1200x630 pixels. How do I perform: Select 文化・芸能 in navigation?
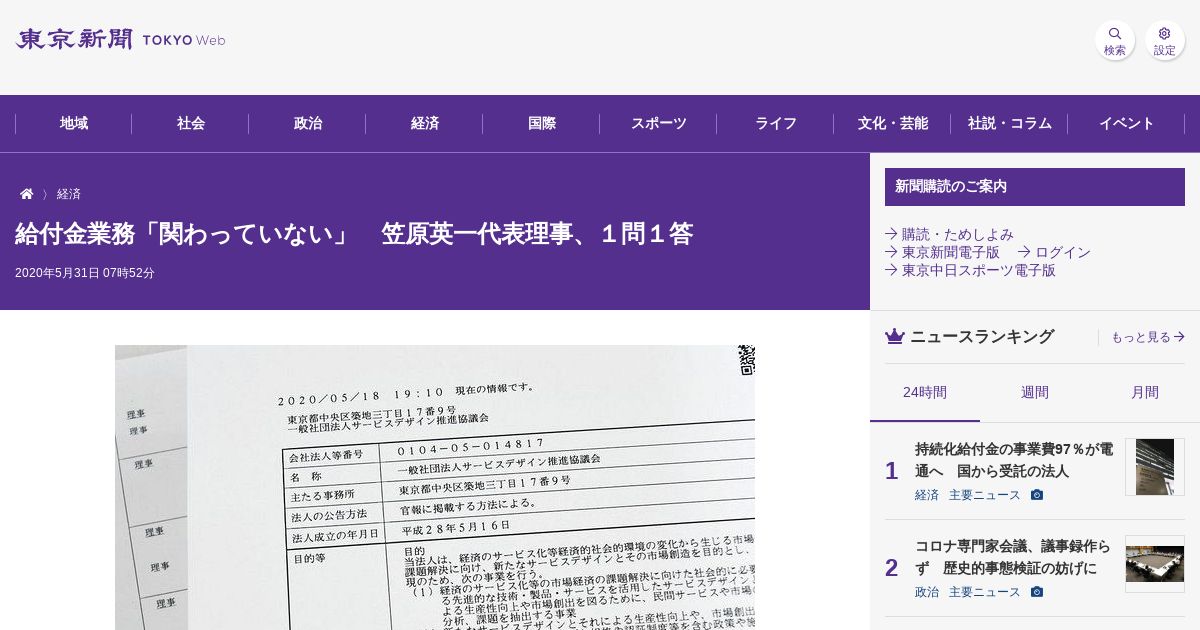pyautogui.click(x=893, y=124)
